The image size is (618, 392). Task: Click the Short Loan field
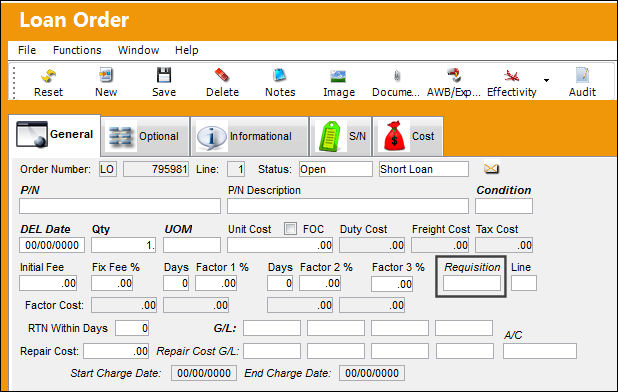[424, 169]
